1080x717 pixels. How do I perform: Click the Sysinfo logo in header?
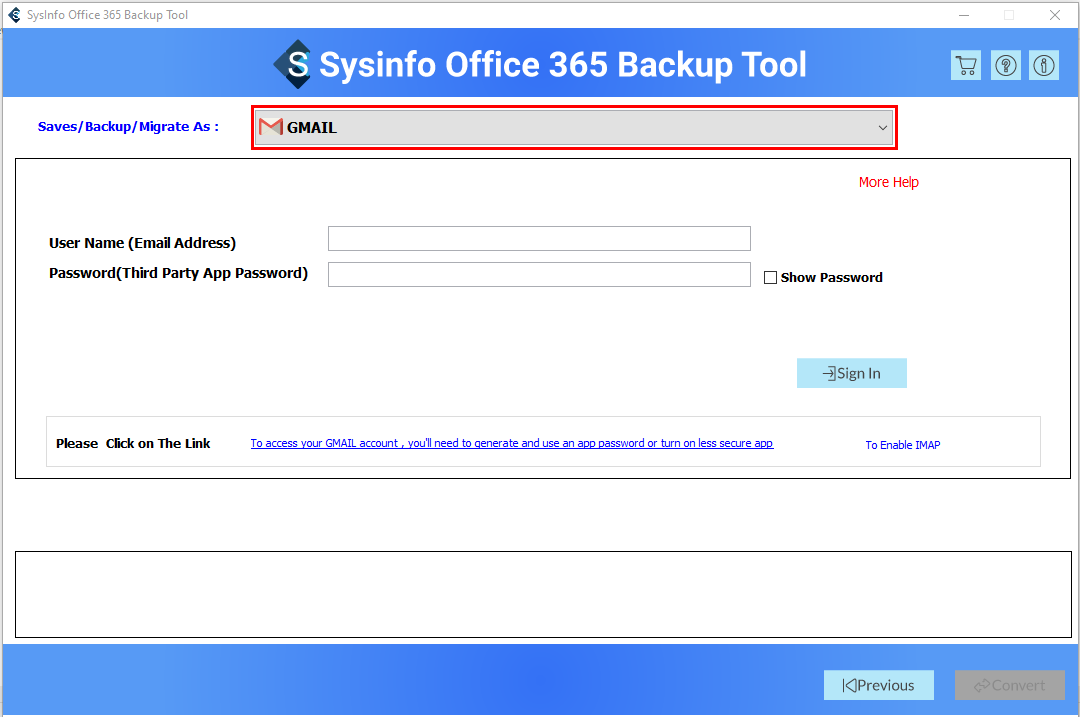click(x=293, y=64)
